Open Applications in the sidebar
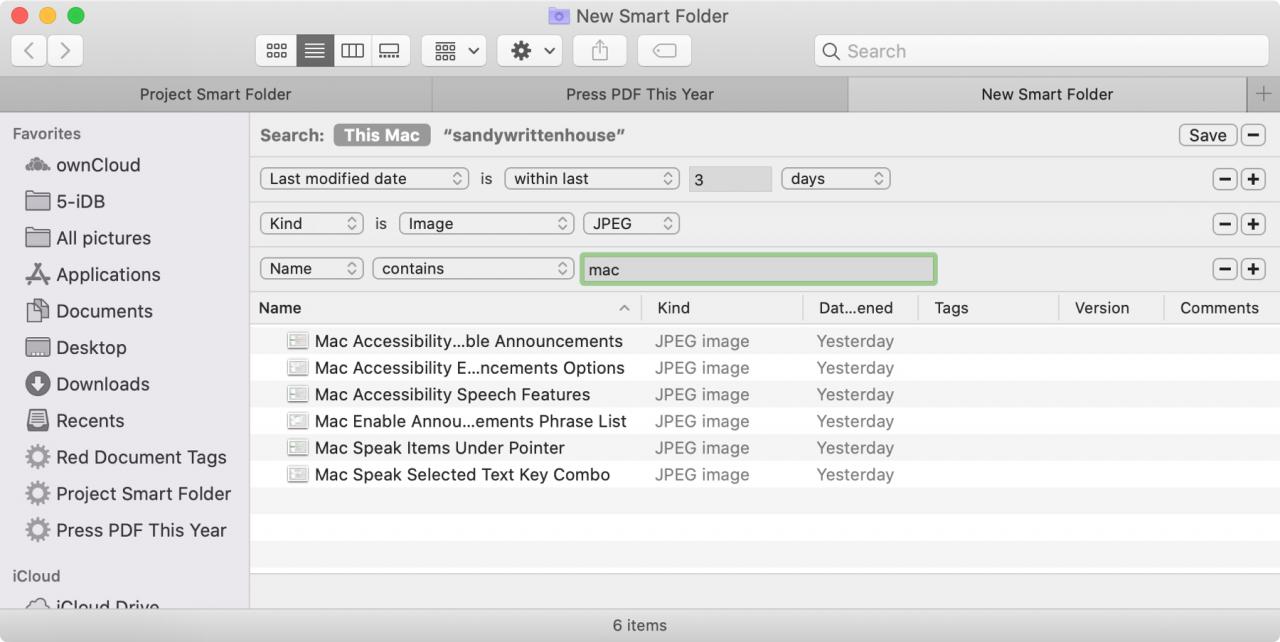1280x642 pixels. tap(92, 275)
